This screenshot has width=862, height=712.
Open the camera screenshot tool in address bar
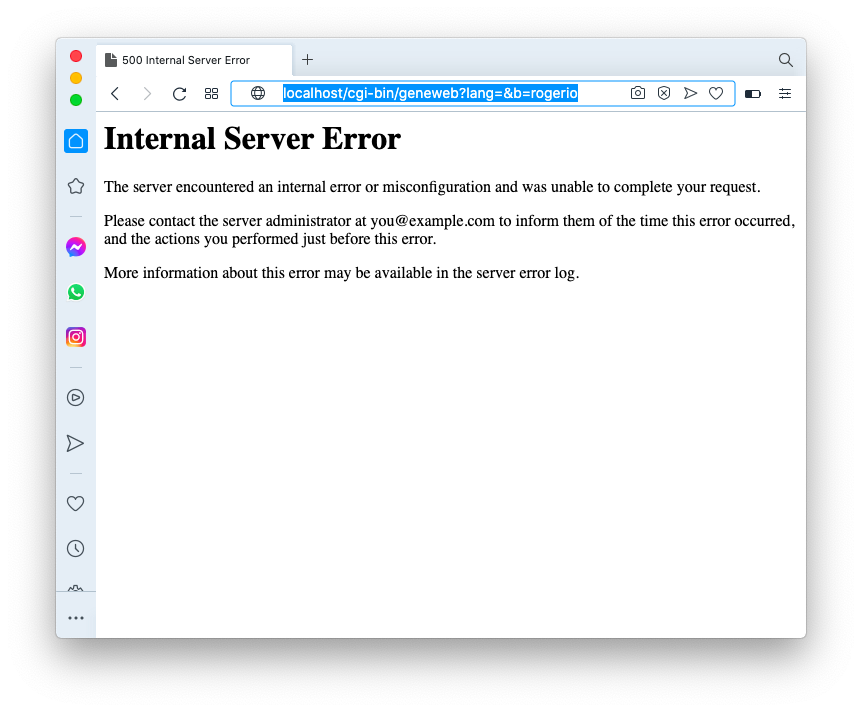638,92
